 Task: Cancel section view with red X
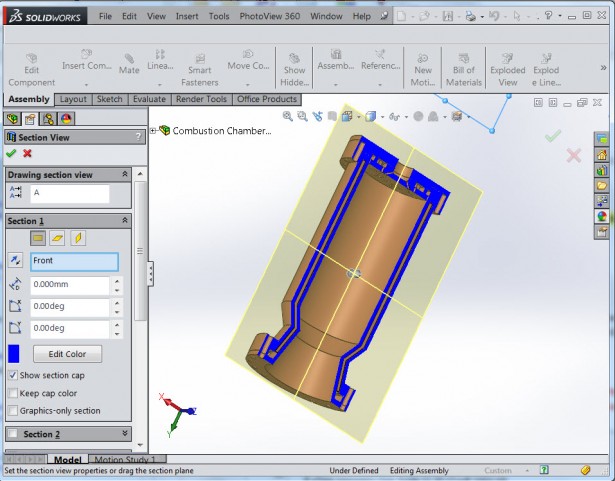(27, 153)
